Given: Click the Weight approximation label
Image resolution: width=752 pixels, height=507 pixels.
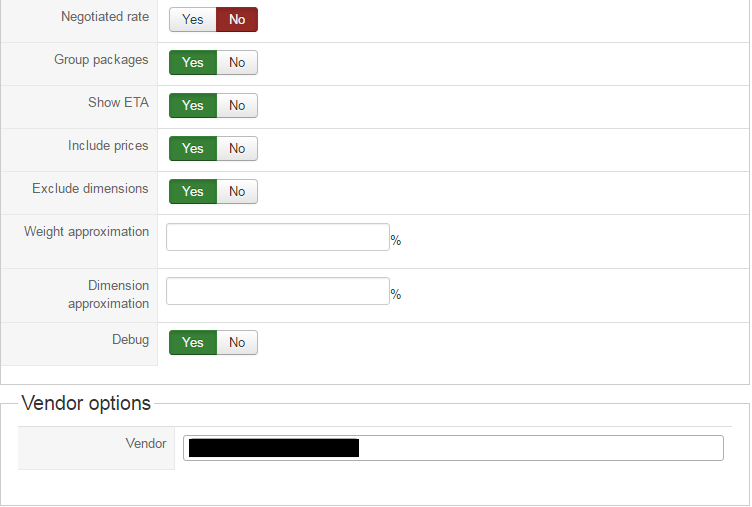Looking at the screenshot, I should (86, 232).
